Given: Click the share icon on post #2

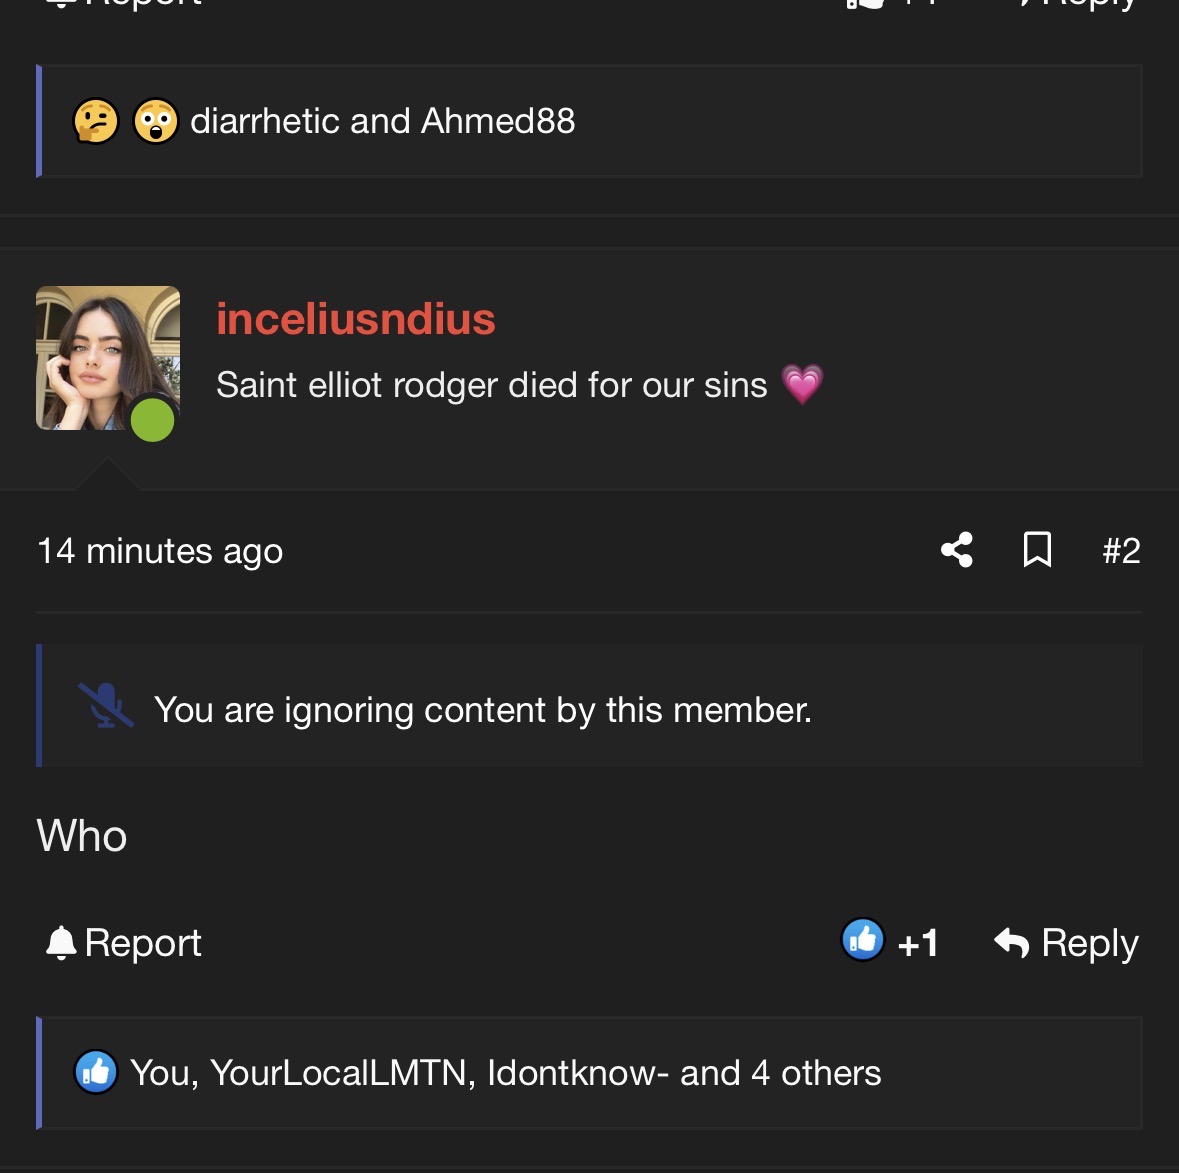Looking at the screenshot, I should pos(956,550).
